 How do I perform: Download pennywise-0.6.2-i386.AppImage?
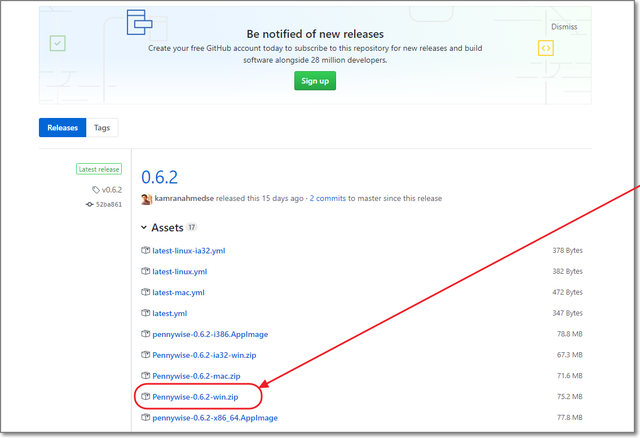[210, 334]
